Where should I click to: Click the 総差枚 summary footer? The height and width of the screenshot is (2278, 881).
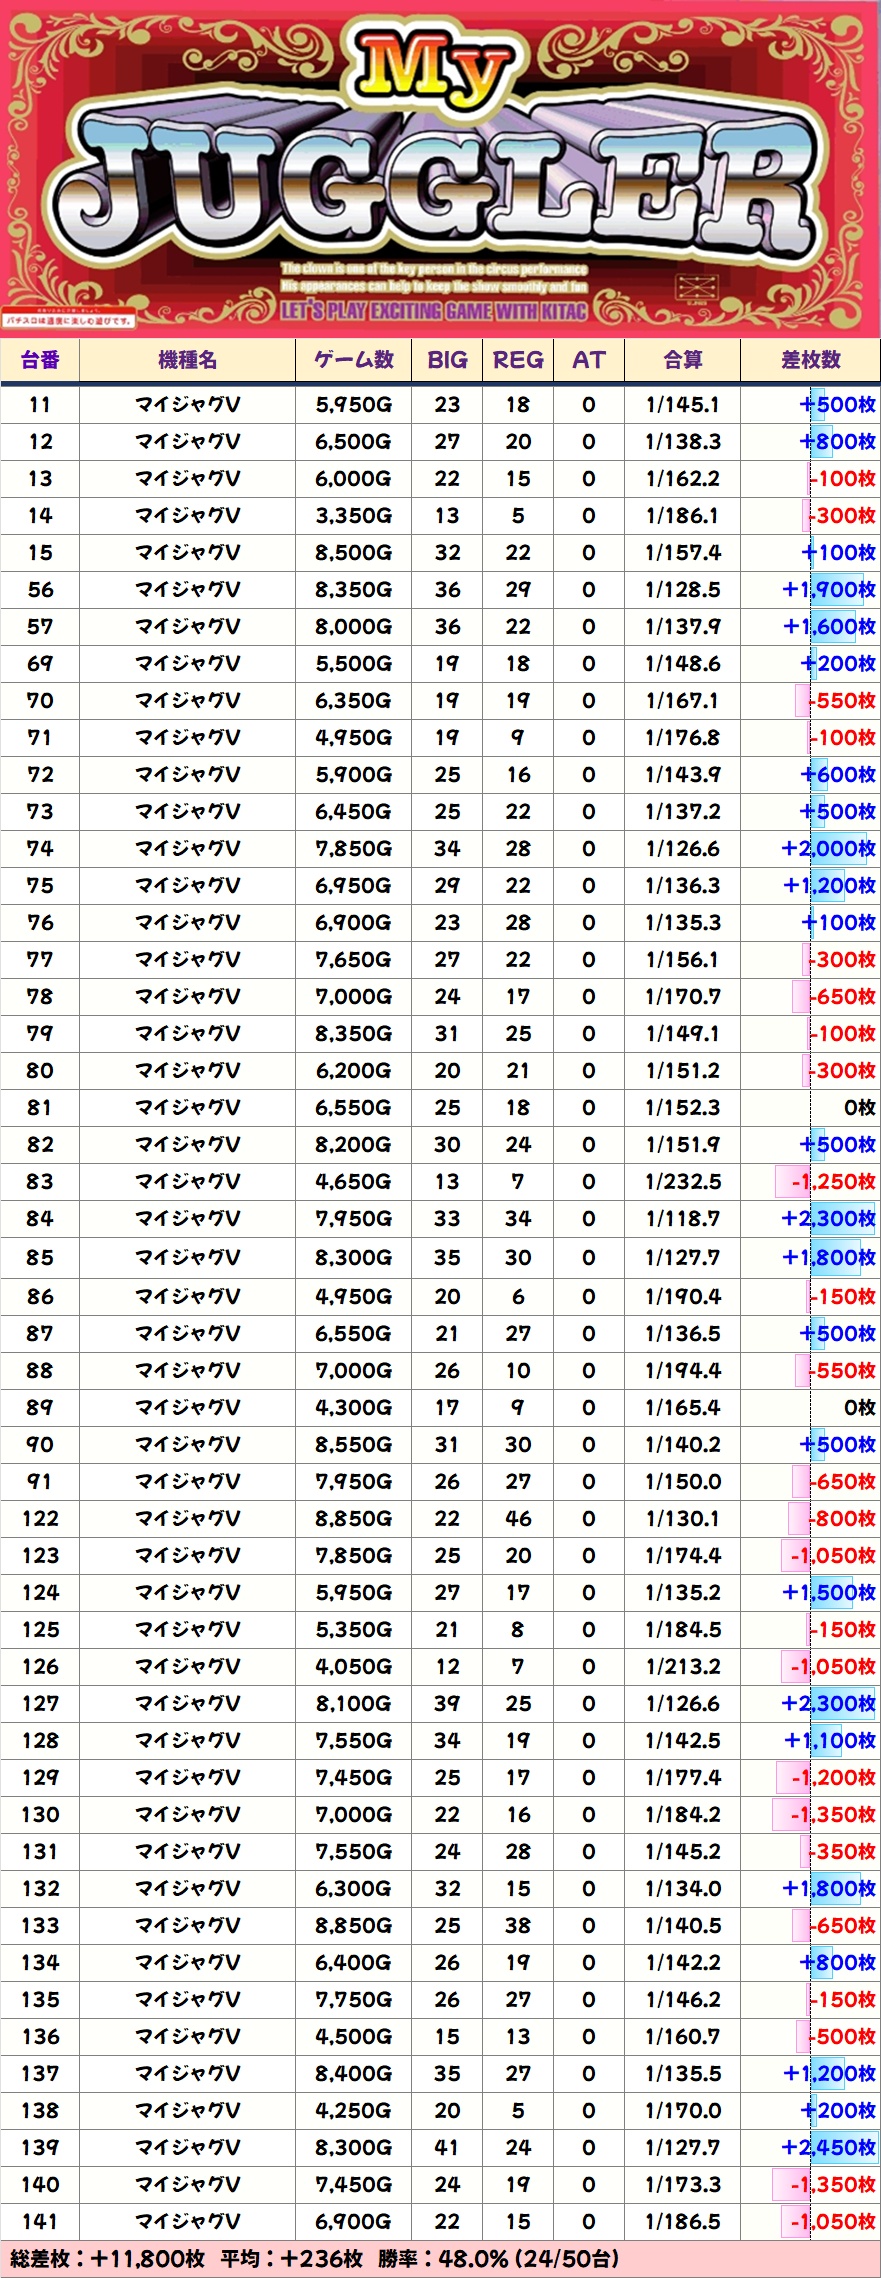pos(315,2259)
